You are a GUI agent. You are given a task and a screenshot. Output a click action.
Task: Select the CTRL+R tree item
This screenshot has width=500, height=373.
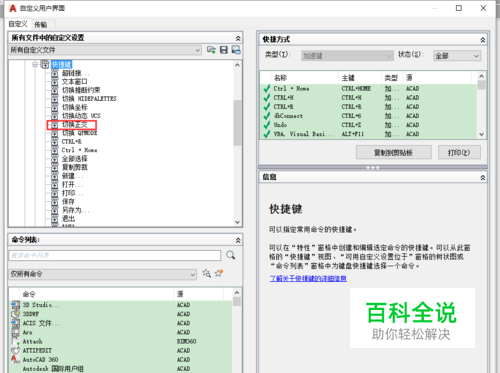(x=71, y=142)
